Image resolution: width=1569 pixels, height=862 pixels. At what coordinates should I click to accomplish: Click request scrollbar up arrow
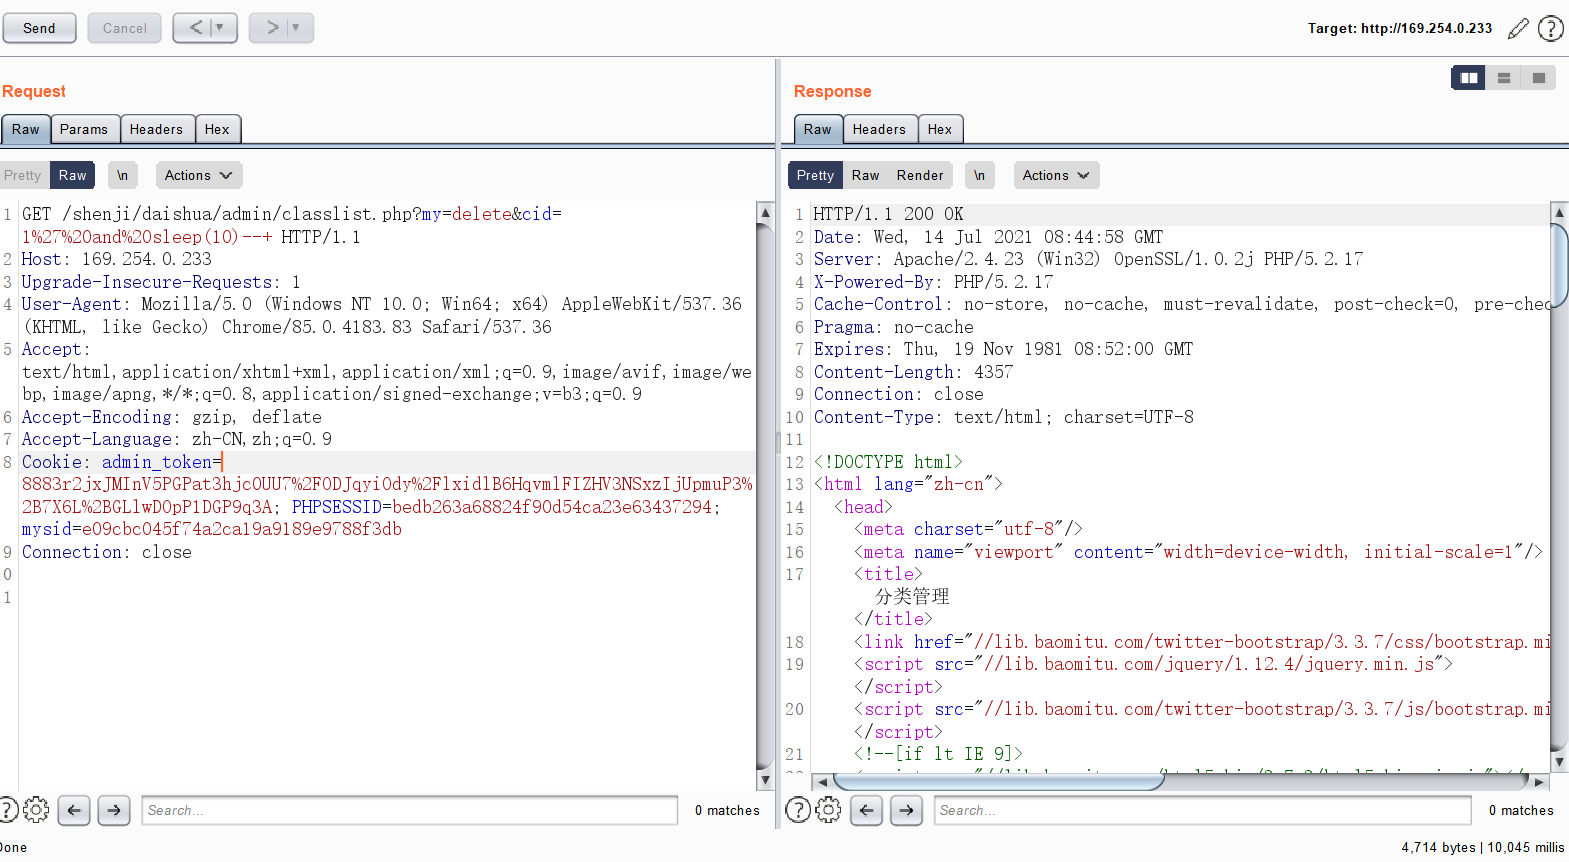pyautogui.click(x=765, y=212)
